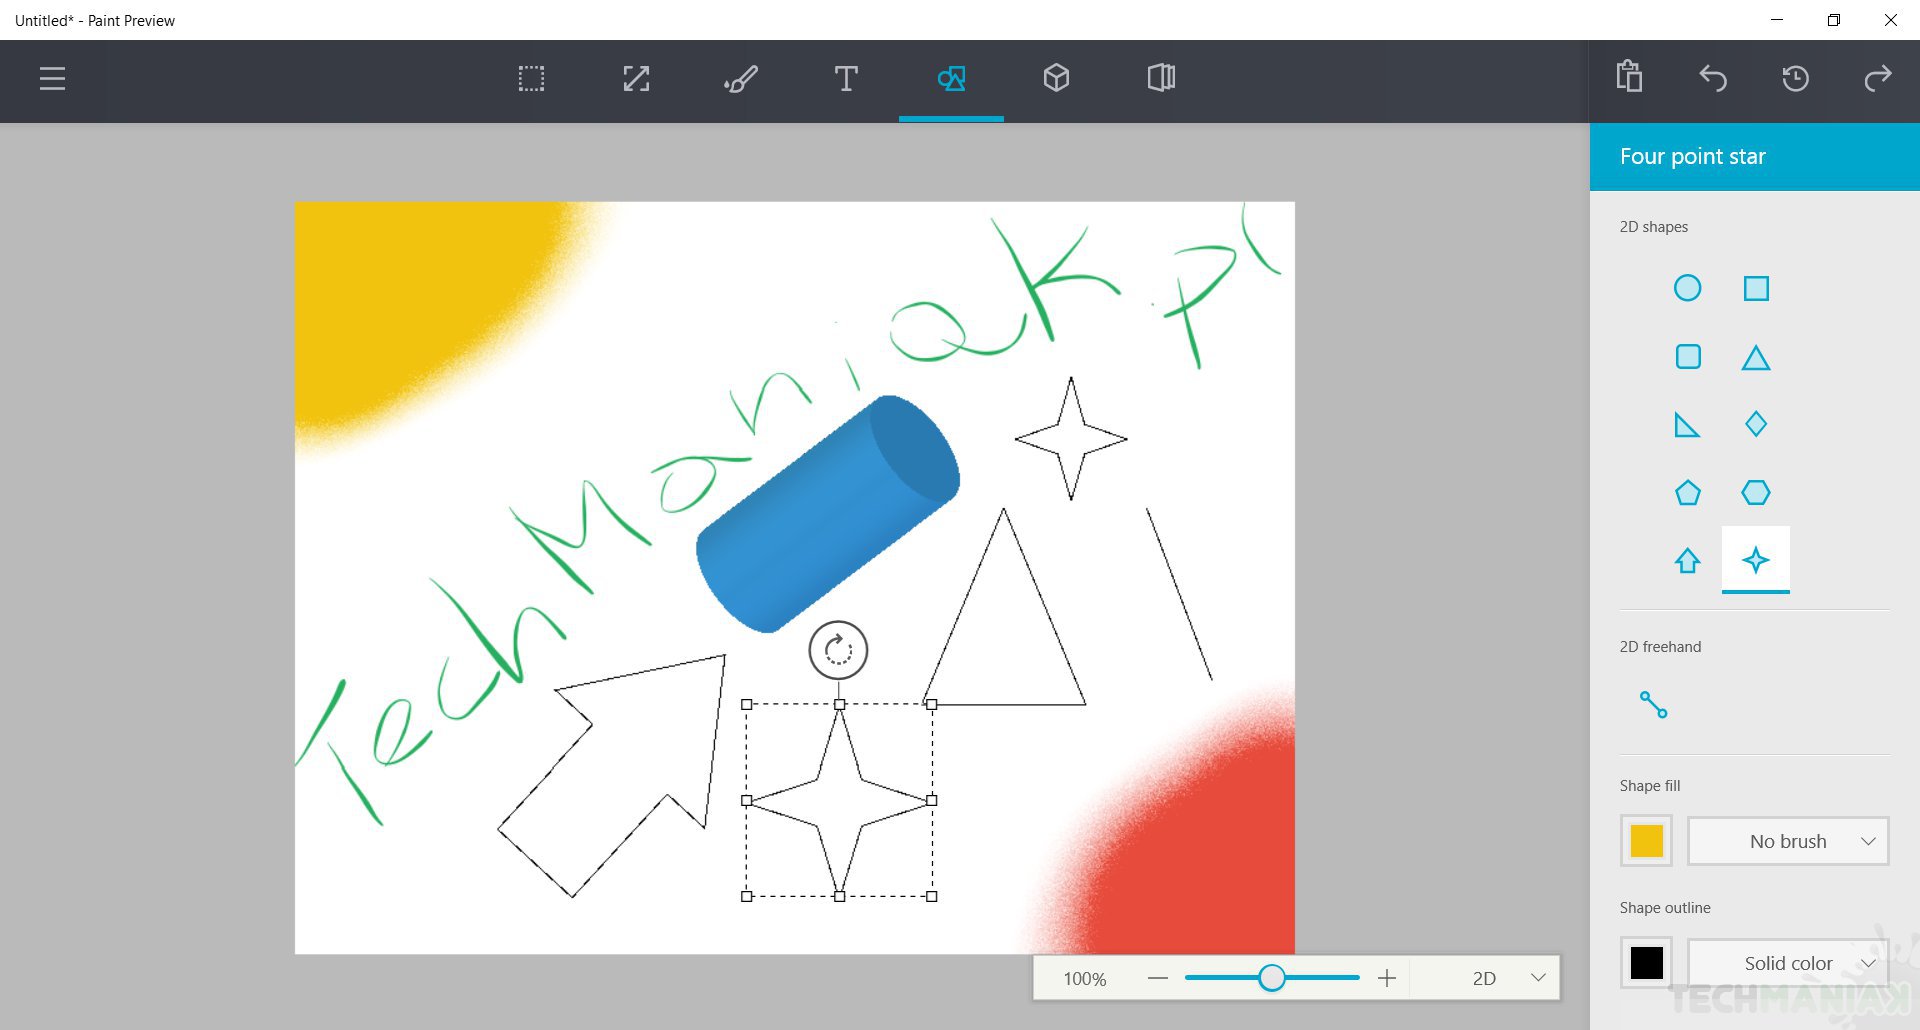The height and width of the screenshot is (1030, 1920).
Task: Select the Canvas resize tool
Action: [x=636, y=78]
